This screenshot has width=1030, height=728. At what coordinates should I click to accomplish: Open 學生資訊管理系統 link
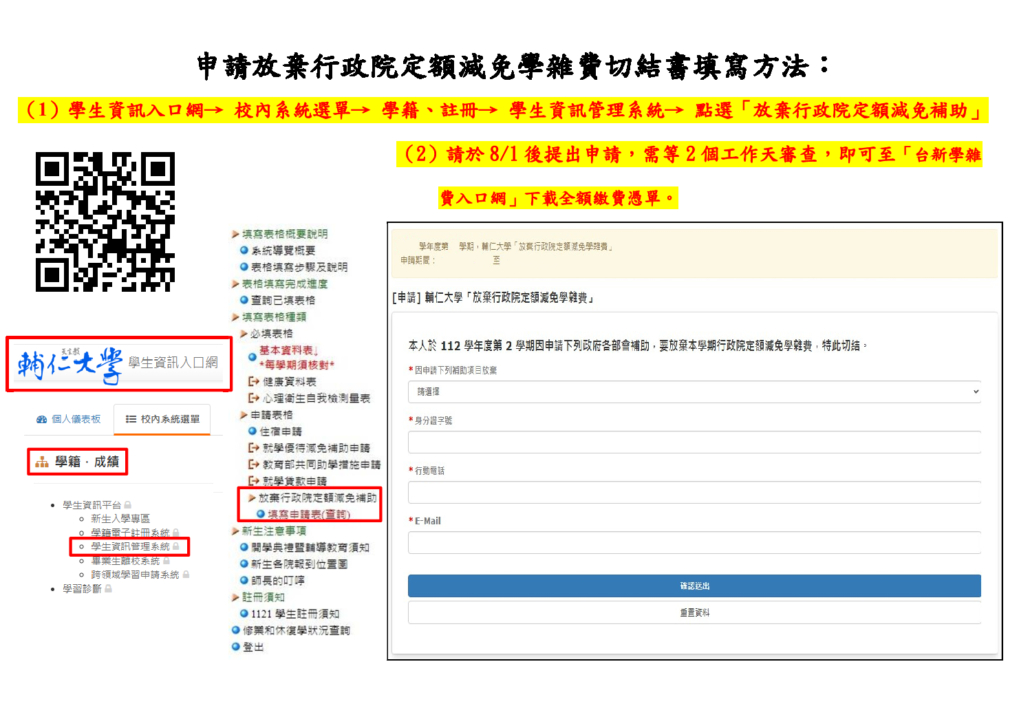(x=130, y=547)
